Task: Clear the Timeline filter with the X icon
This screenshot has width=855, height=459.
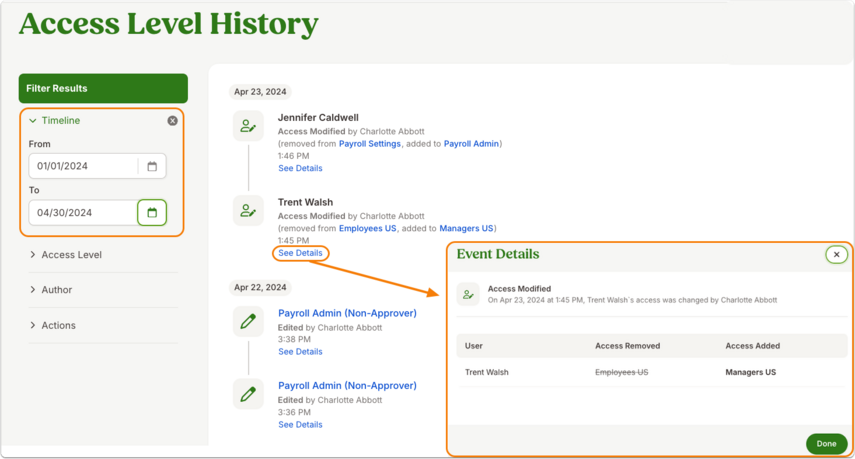Action: (172, 120)
